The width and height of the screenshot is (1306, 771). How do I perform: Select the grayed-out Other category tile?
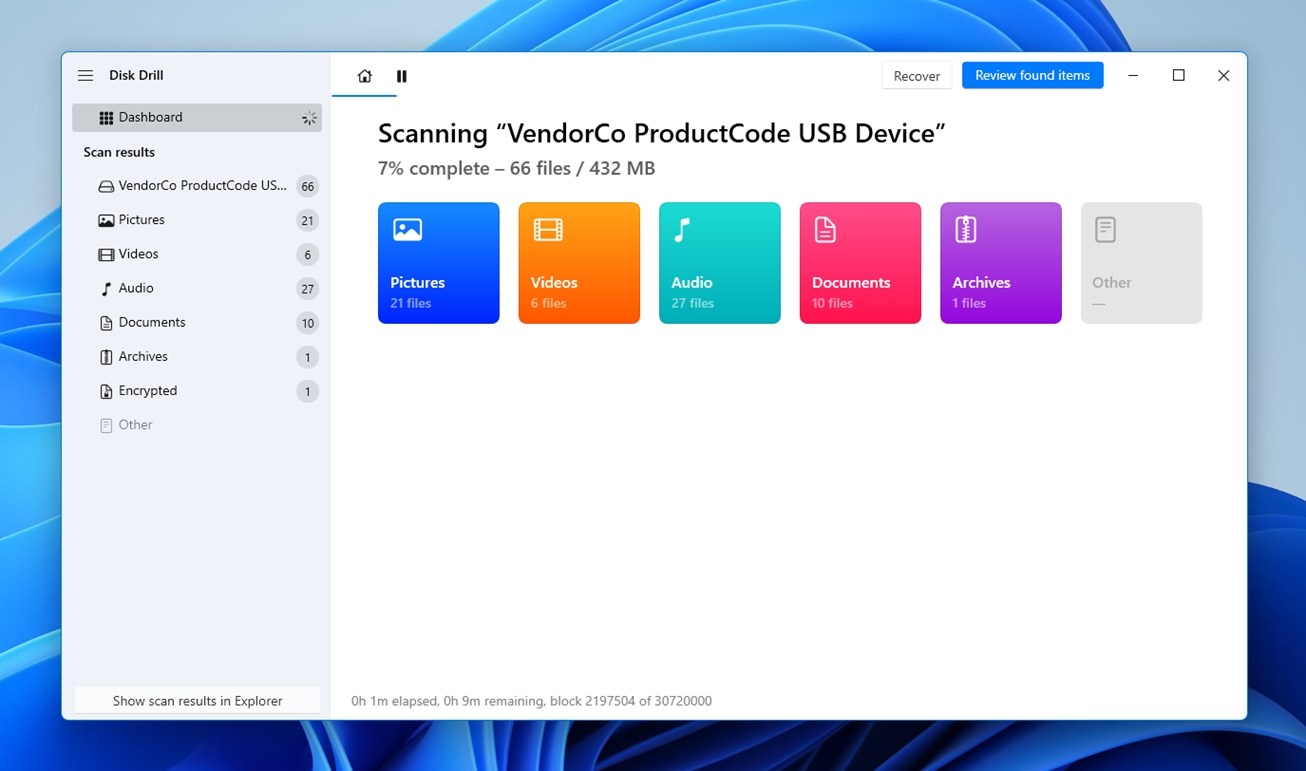tap(1141, 263)
